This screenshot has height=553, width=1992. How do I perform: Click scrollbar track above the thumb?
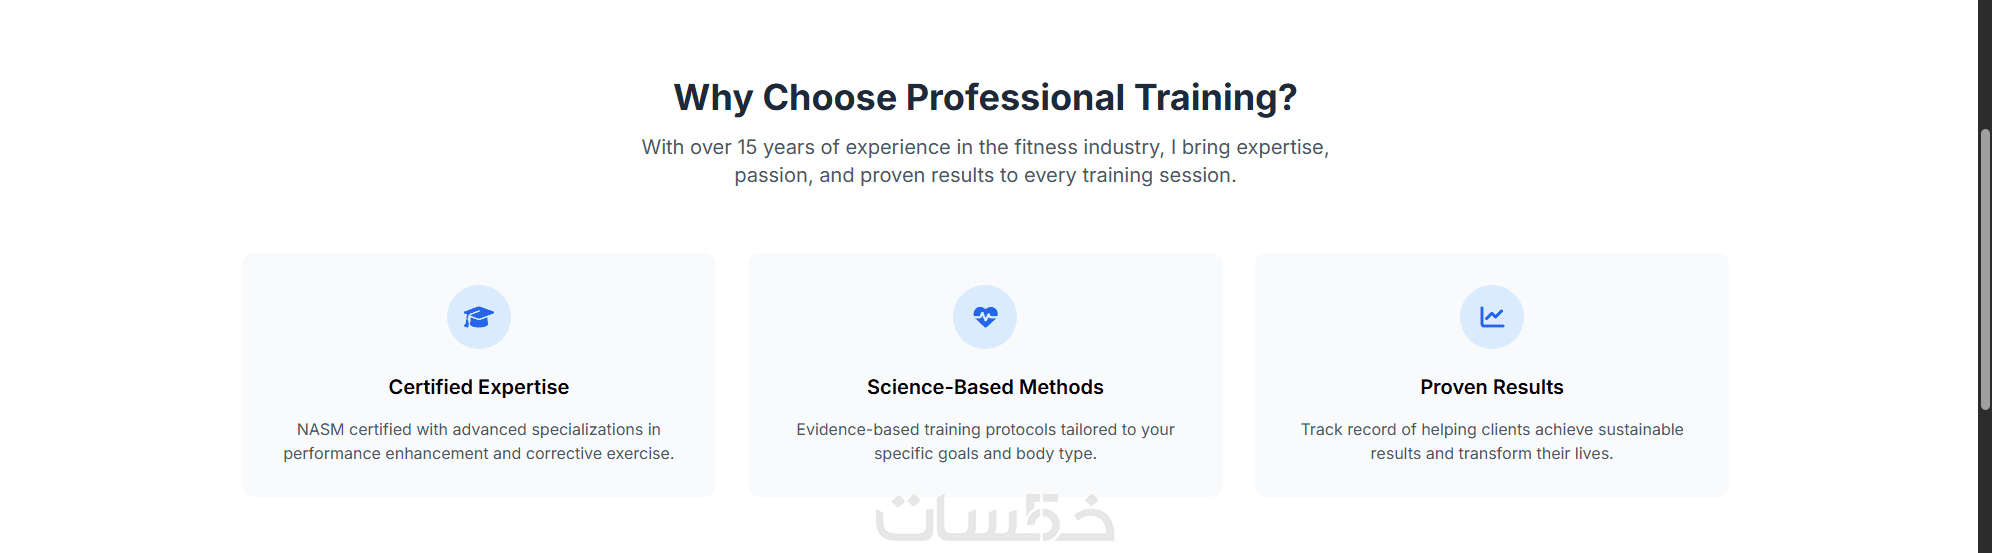pos(1985,60)
